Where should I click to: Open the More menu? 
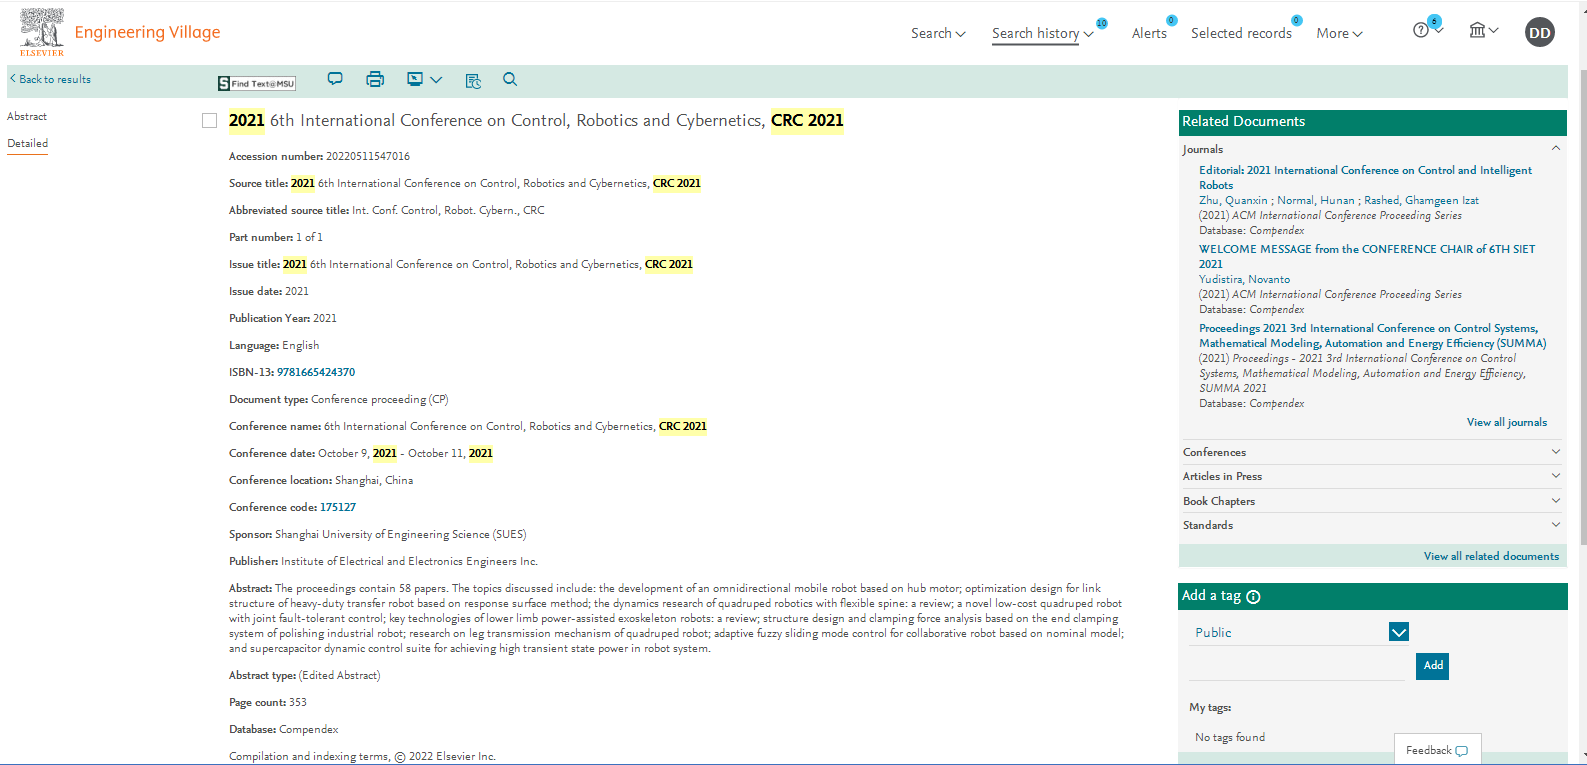pos(1339,33)
